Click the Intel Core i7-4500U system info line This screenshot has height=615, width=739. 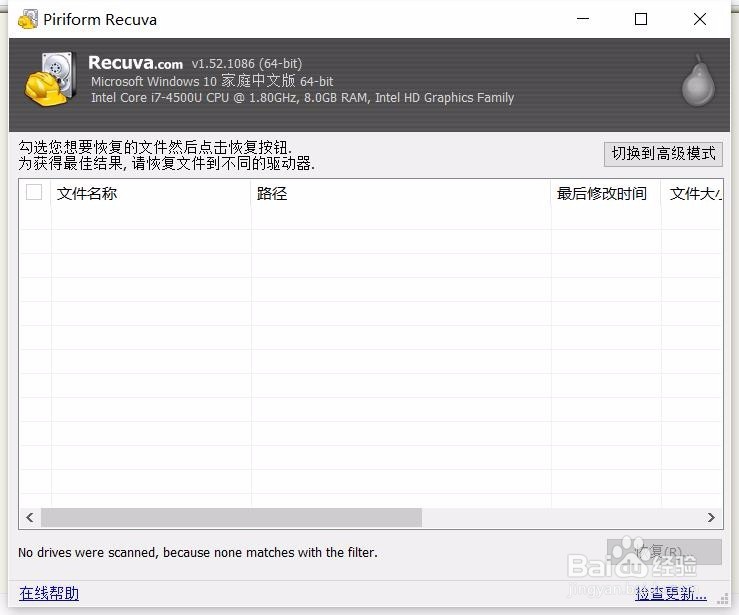[303, 98]
